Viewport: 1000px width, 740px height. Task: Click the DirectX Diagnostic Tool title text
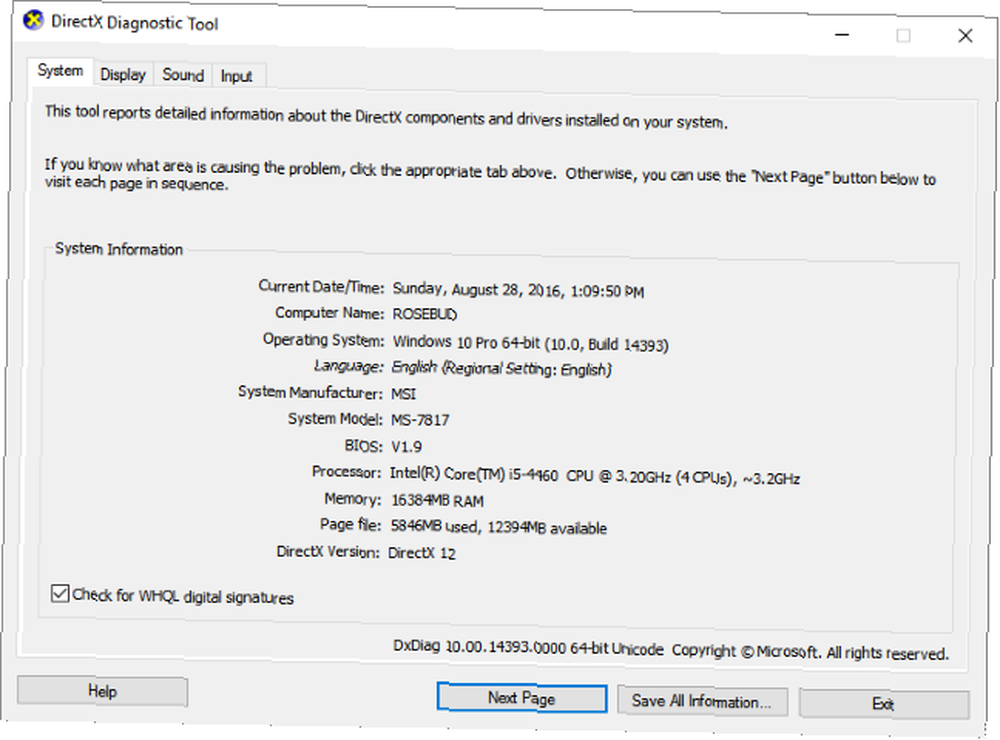[135, 23]
